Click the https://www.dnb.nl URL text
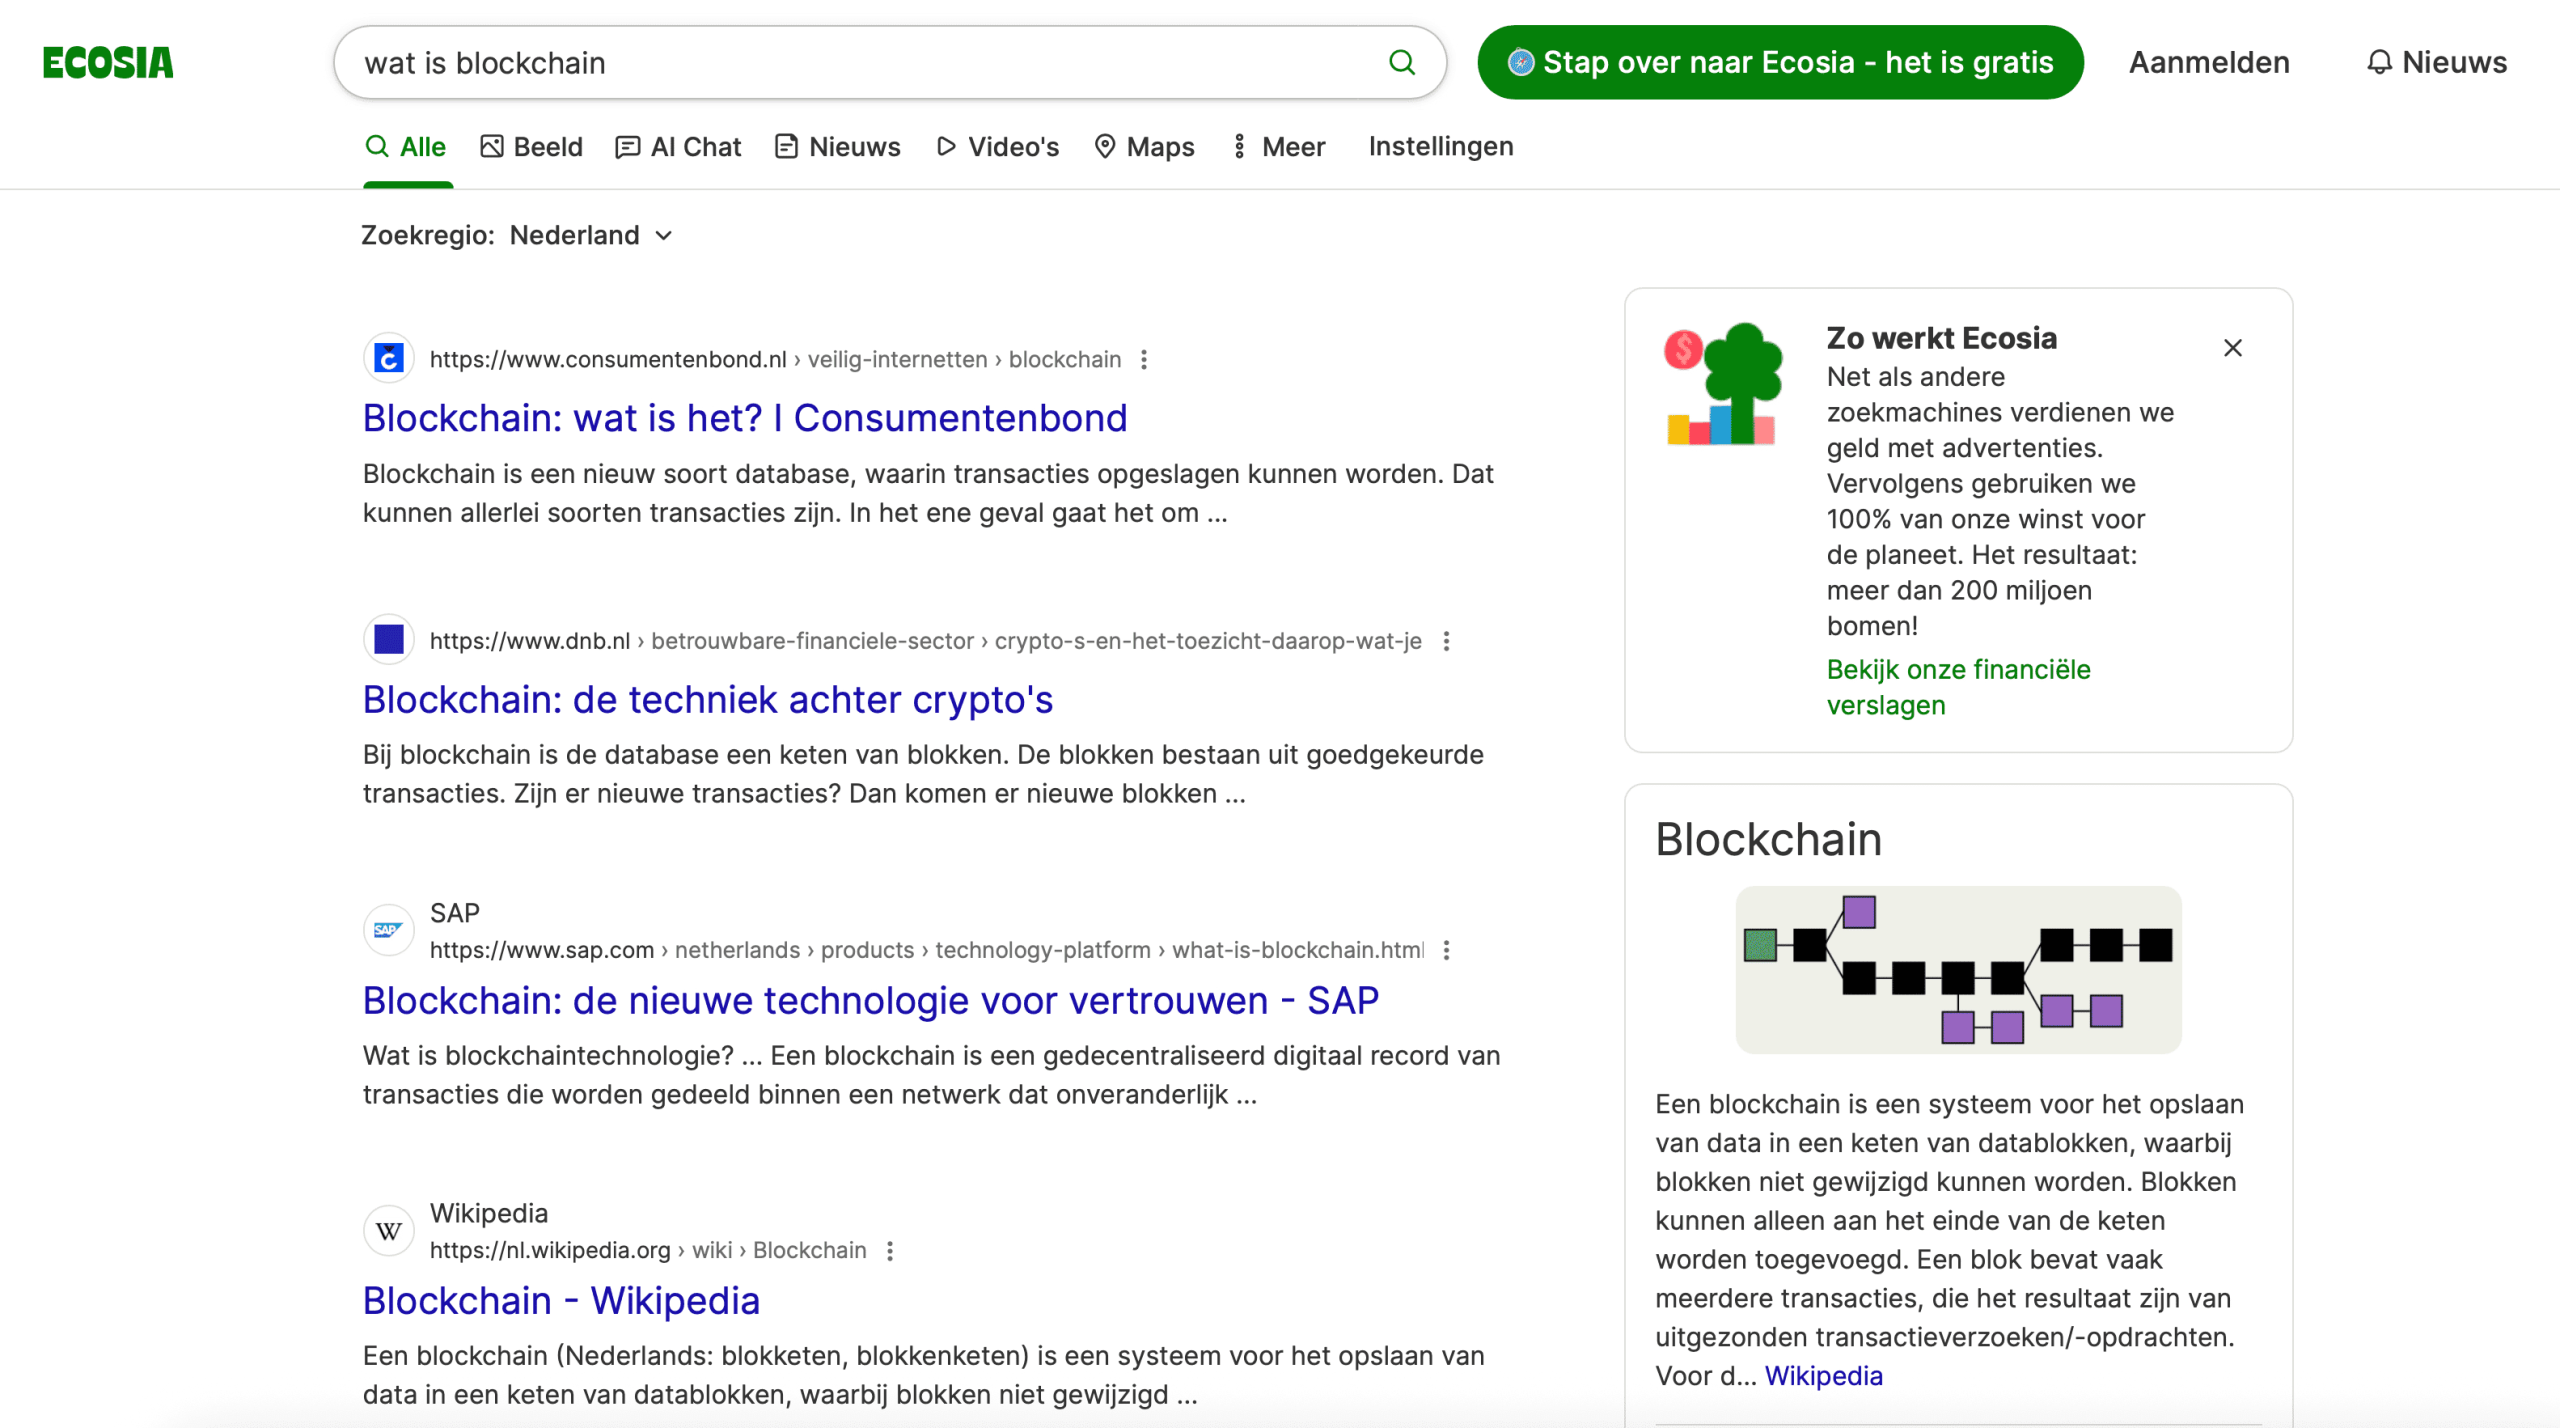Screen dimensions: 2560x1428 click(530, 641)
